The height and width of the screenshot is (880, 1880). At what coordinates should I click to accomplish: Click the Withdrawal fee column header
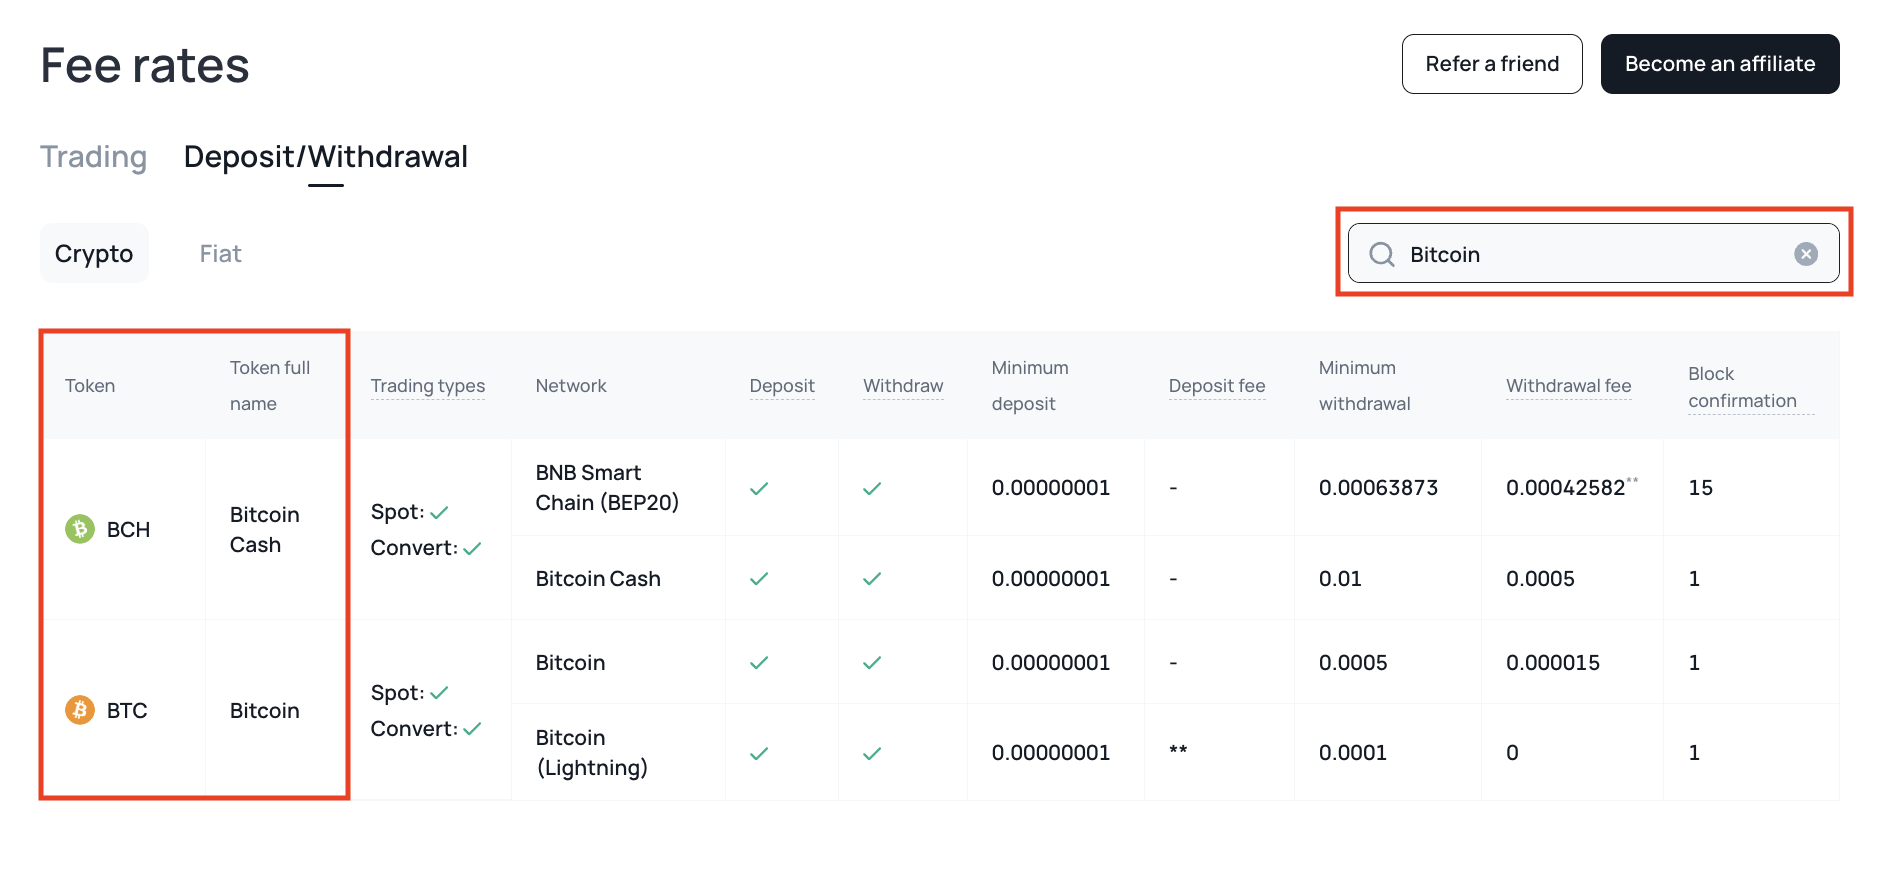coord(1568,386)
